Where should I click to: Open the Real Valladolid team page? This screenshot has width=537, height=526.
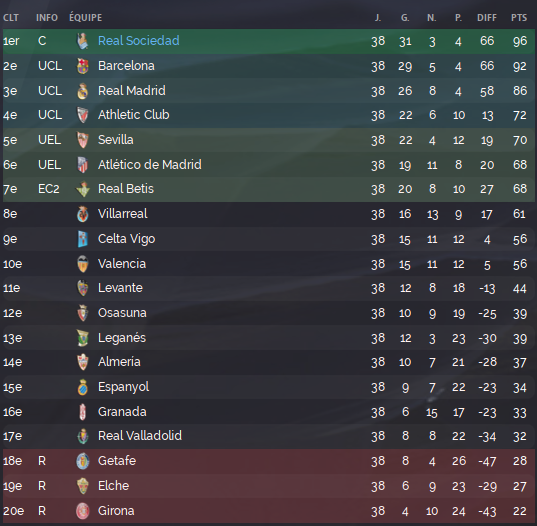click(140, 436)
